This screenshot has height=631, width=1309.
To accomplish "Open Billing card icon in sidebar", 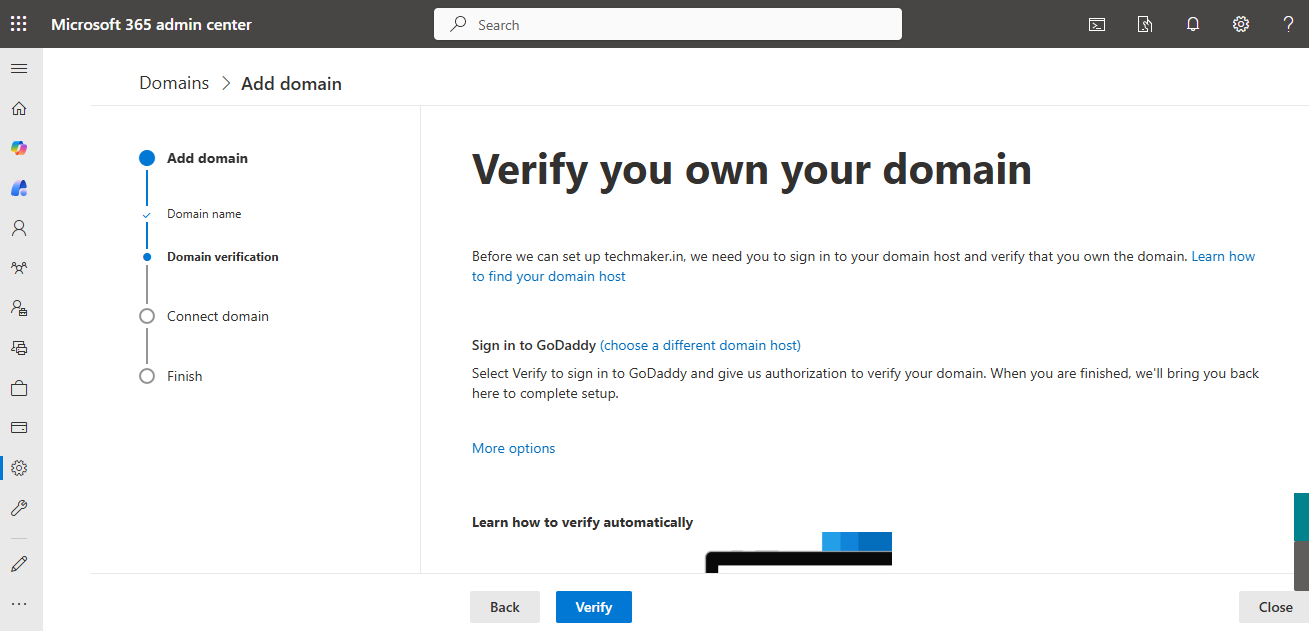I will point(19,427).
